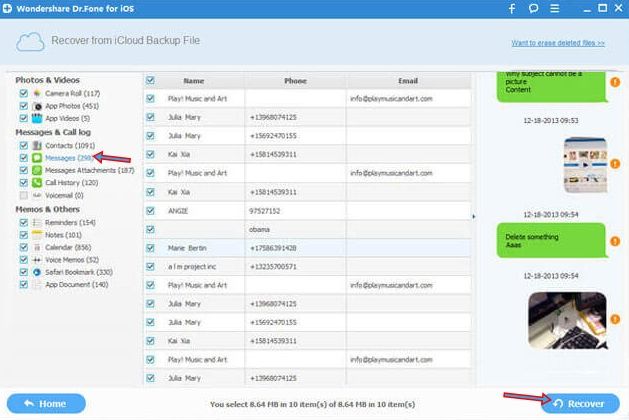This screenshot has height=420, width=629.
Task: Uncheck the Marie Bertin row checkbox
Action: (x=150, y=248)
